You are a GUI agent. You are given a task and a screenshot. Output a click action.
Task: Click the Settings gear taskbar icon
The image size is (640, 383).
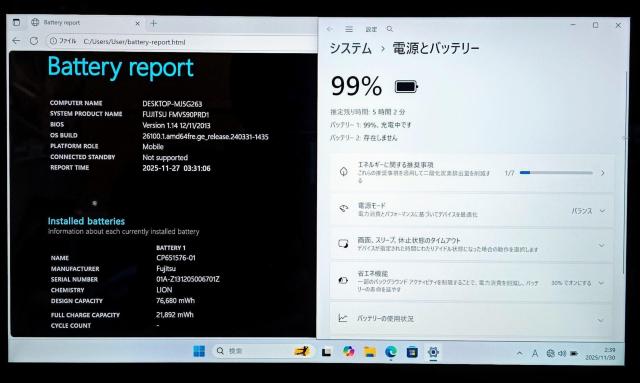coord(433,352)
